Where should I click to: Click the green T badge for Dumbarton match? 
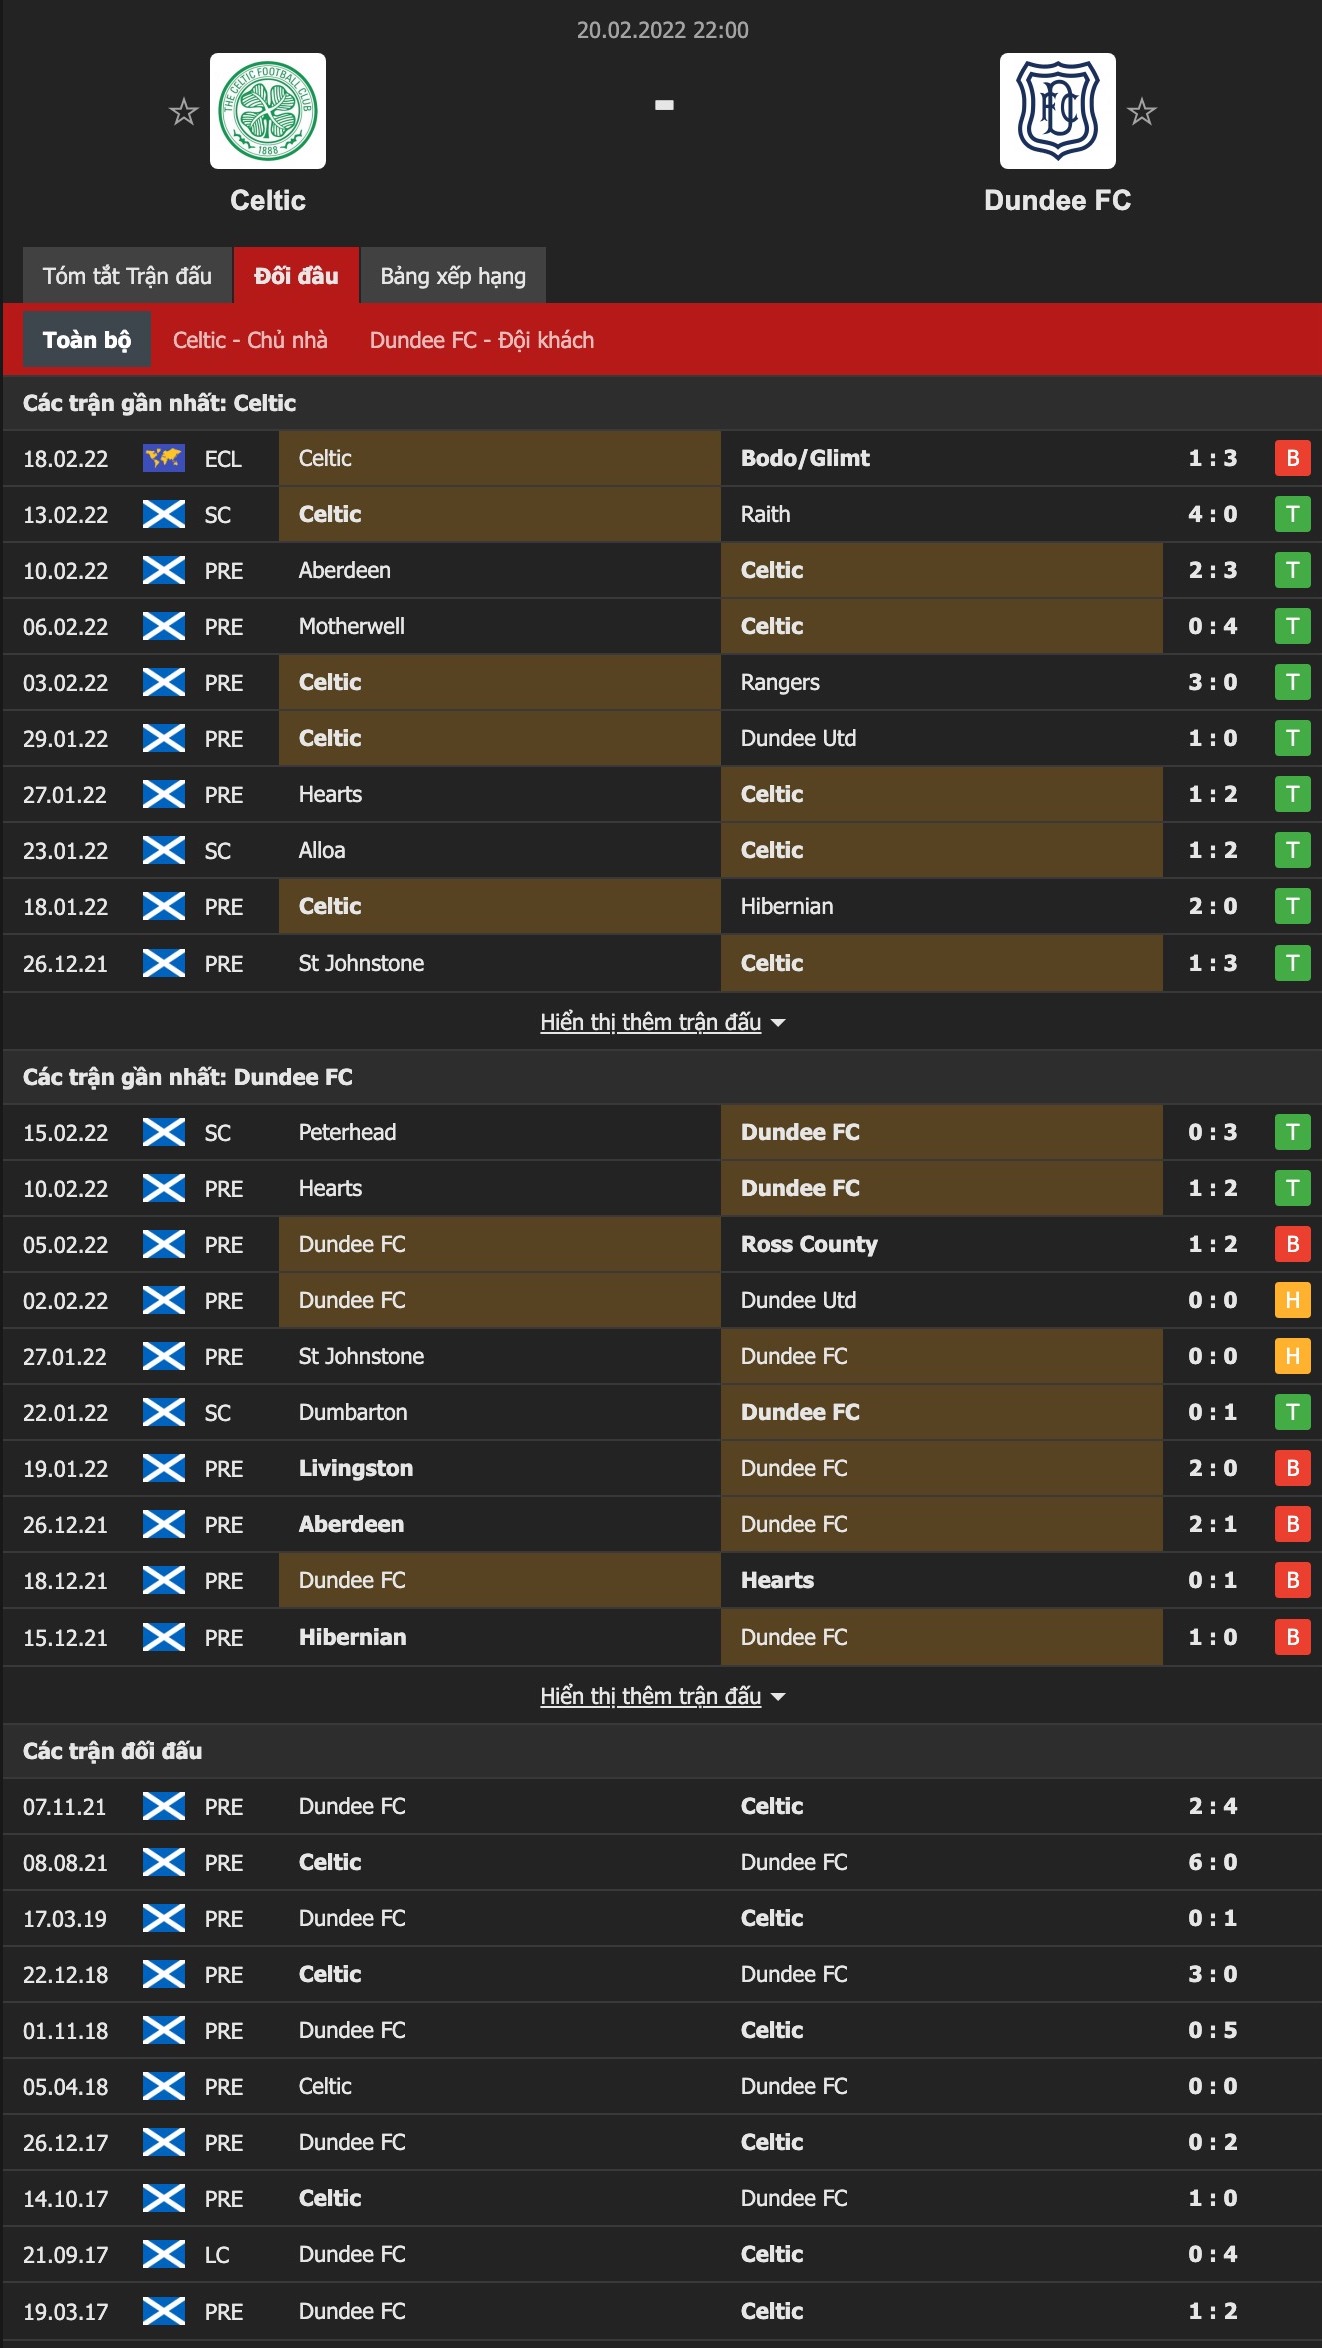(1292, 1412)
